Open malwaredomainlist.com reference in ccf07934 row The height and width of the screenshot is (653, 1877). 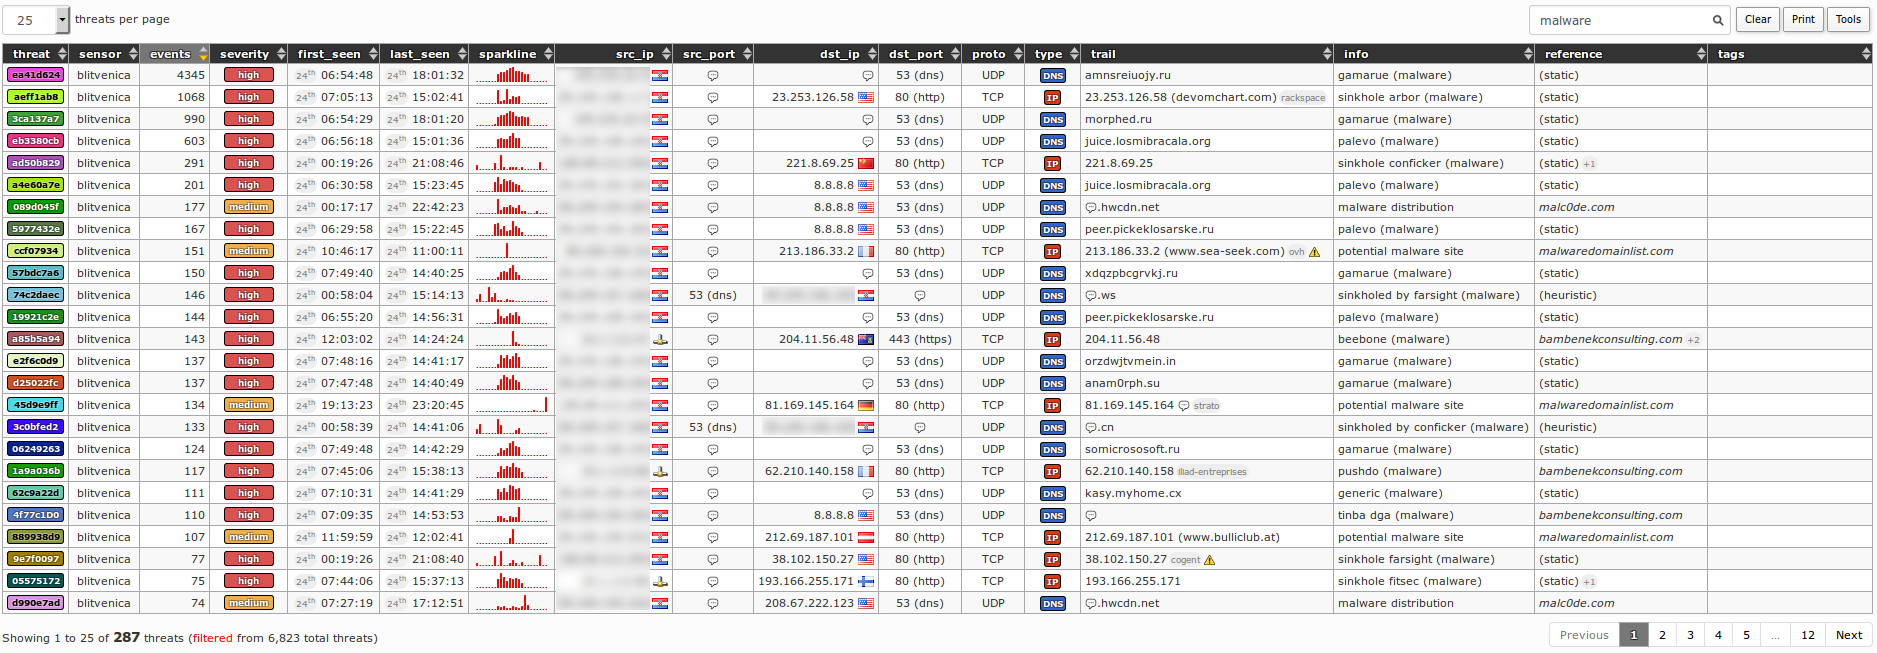(x=1605, y=251)
